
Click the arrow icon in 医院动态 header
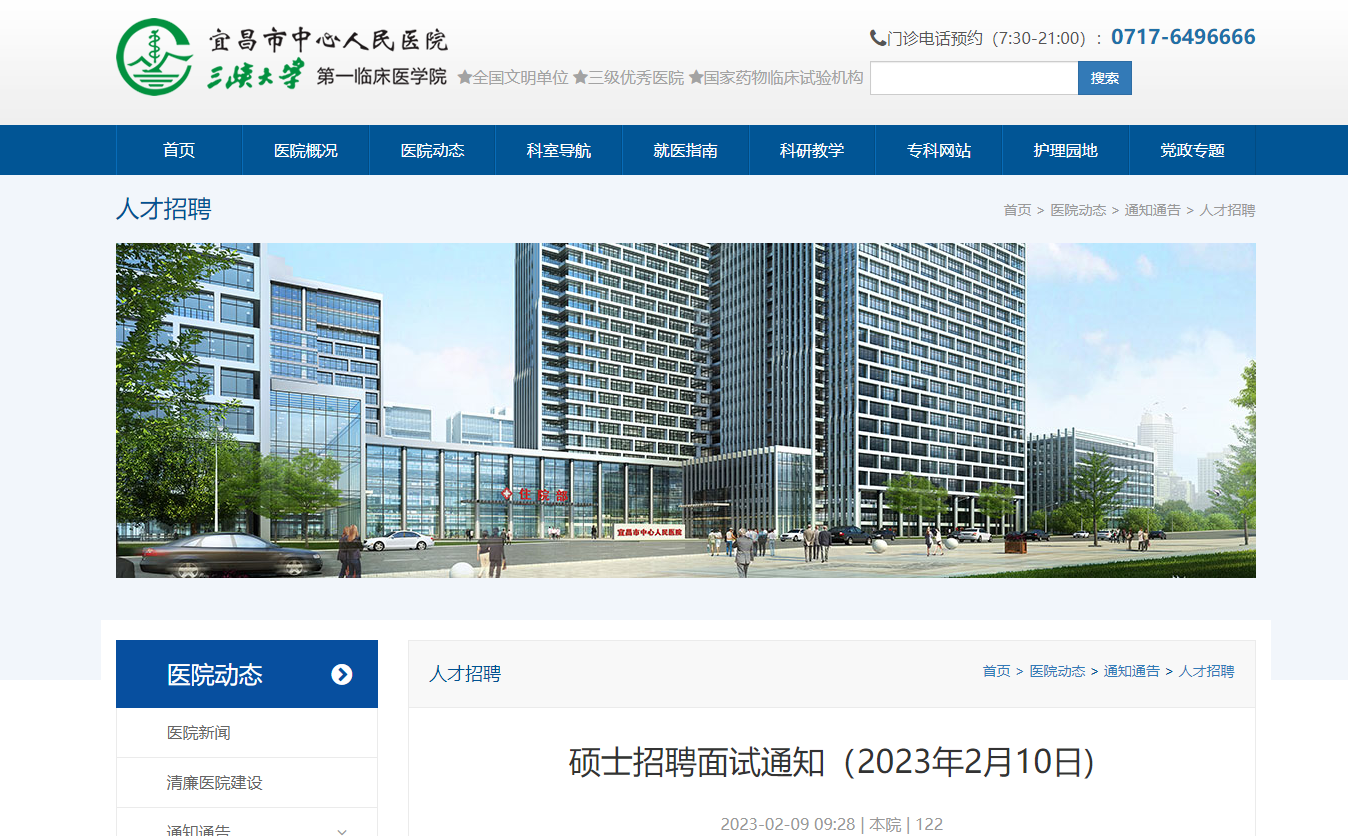pyautogui.click(x=342, y=675)
